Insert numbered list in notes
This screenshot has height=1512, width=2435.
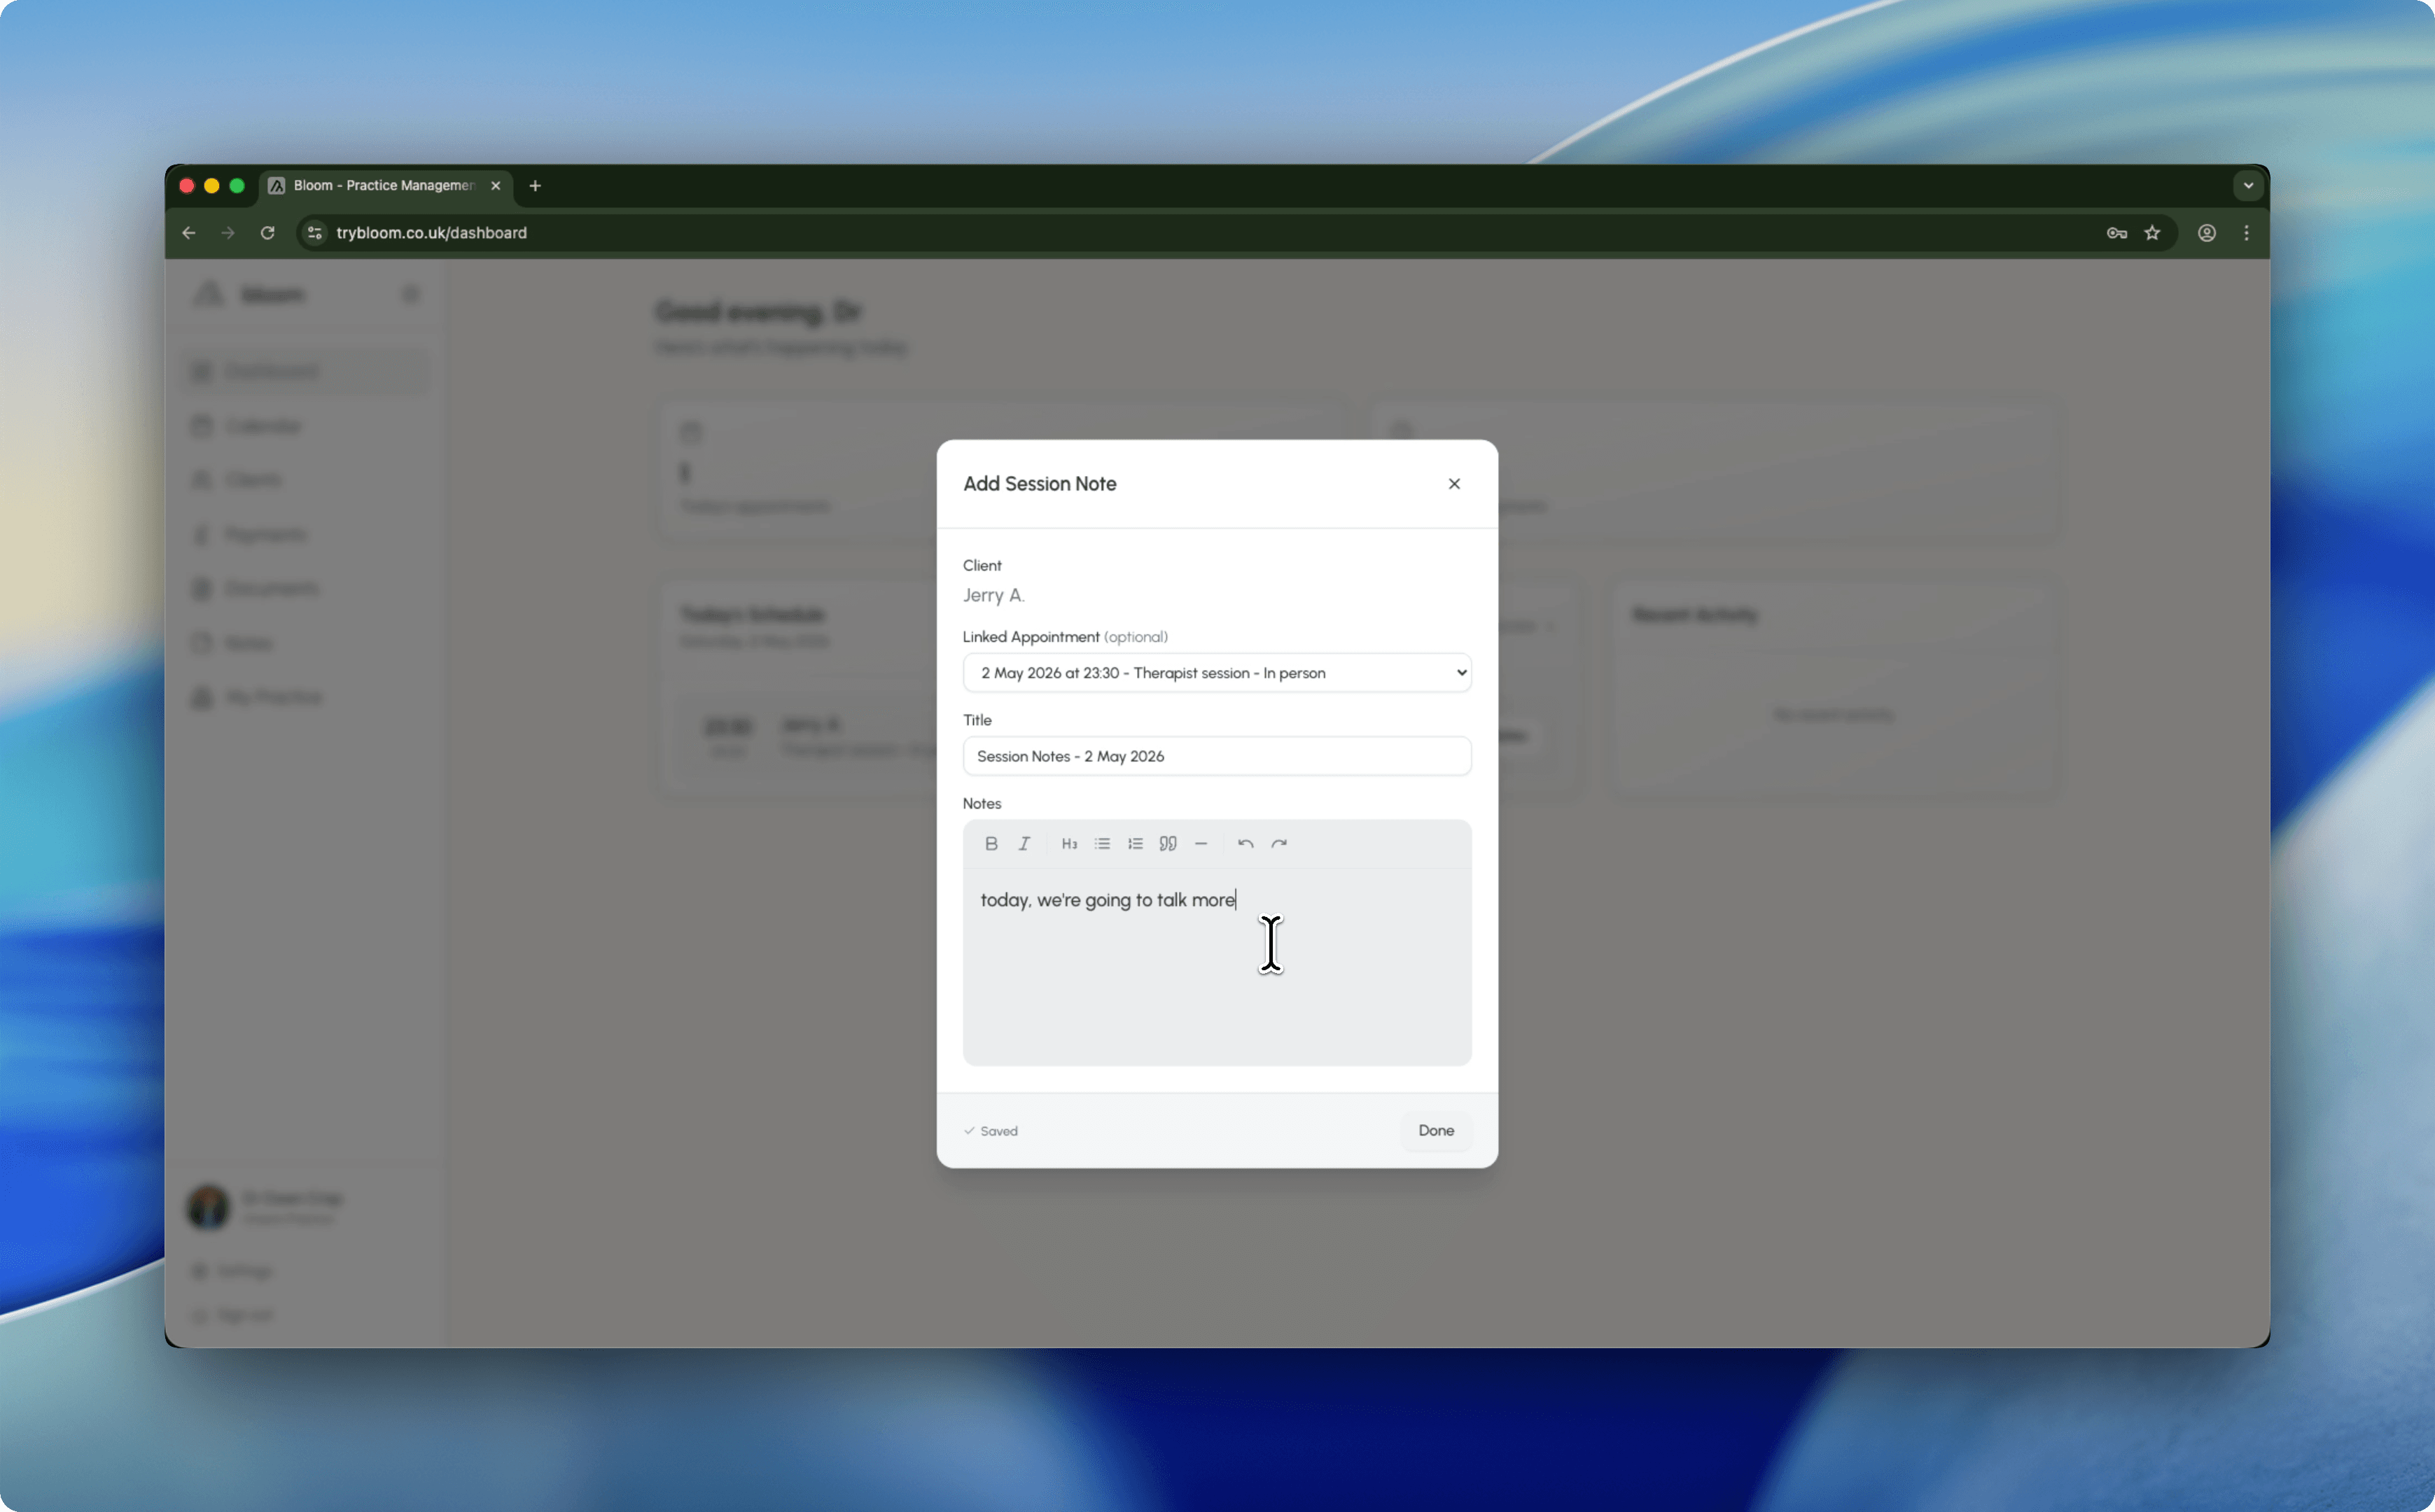click(1135, 843)
